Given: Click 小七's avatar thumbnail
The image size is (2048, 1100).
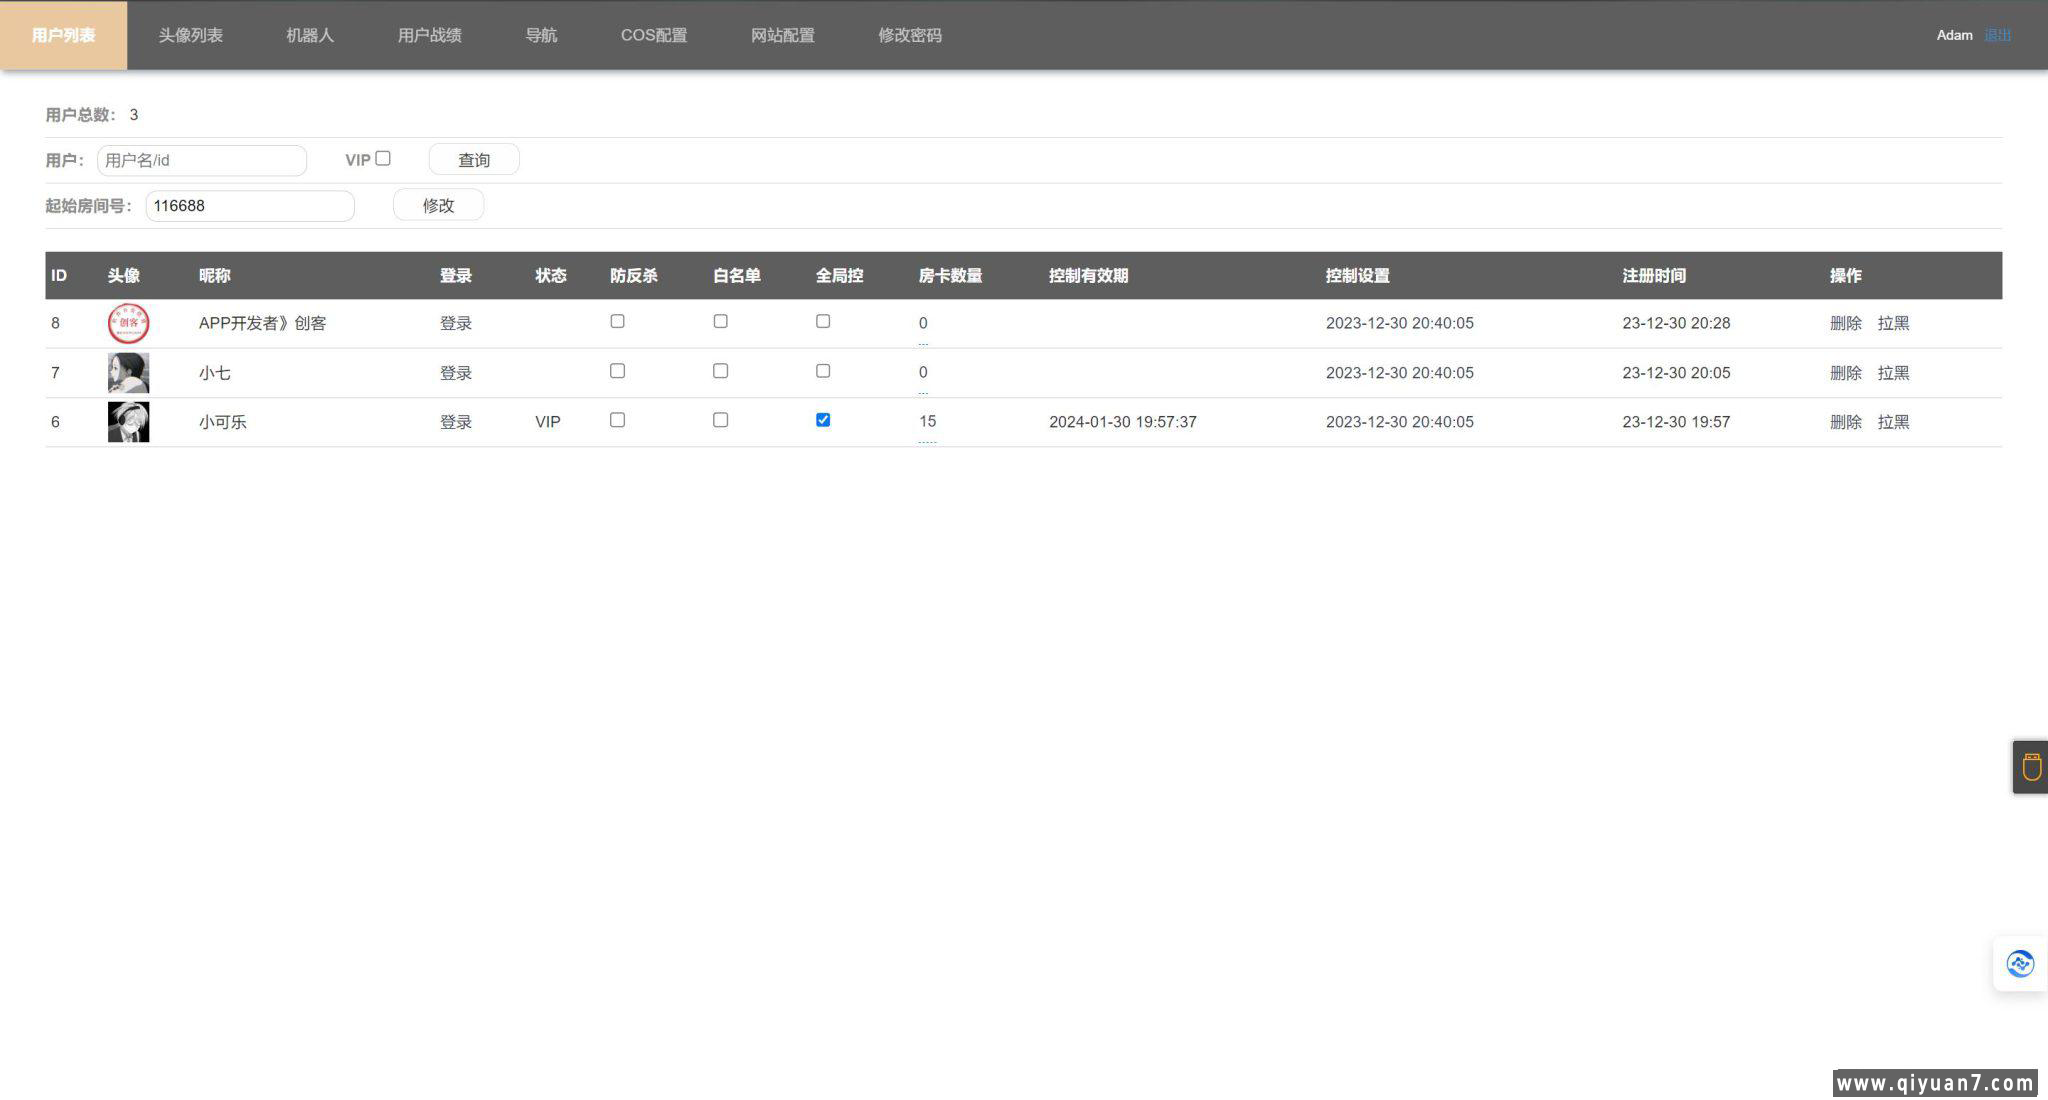Looking at the screenshot, I should click(128, 373).
